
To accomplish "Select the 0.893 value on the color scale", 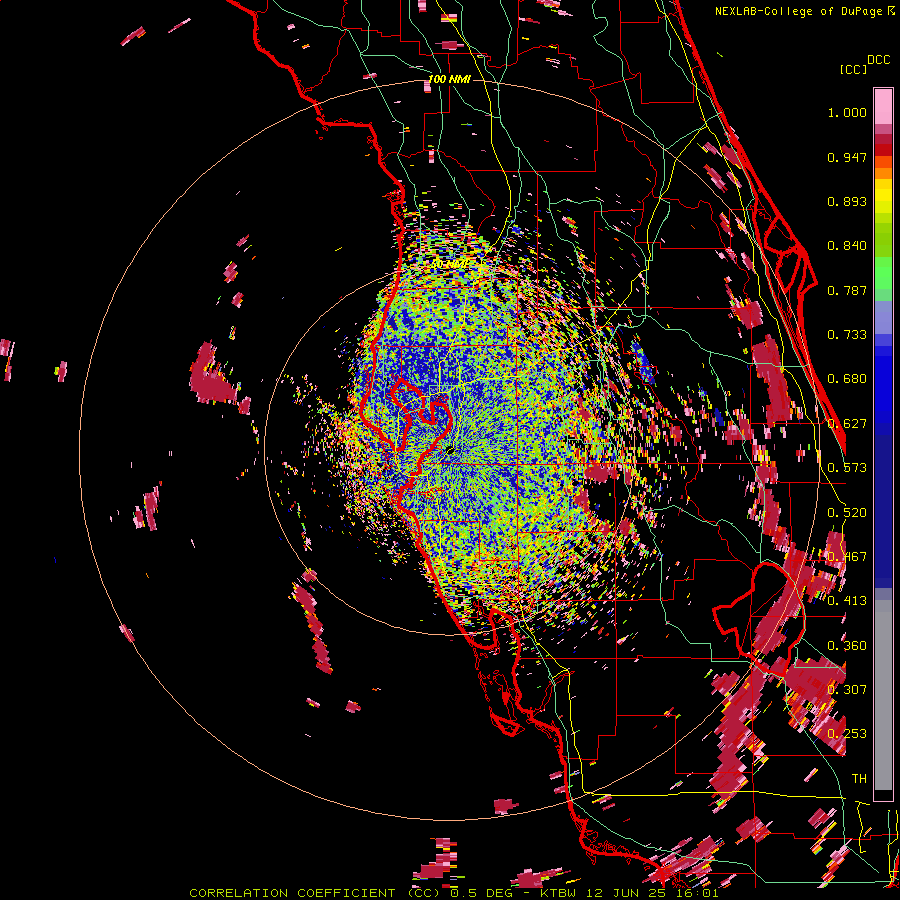I will coord(847,201).
